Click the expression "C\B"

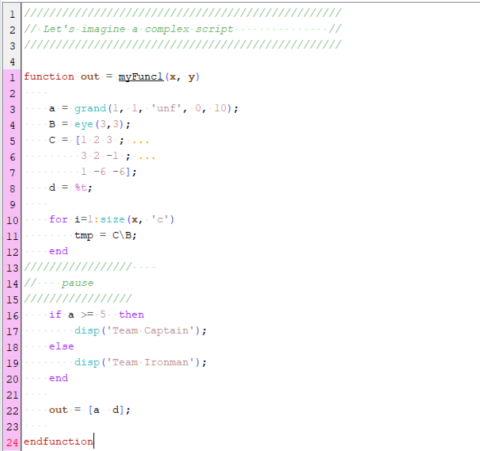tap(122, 235)
